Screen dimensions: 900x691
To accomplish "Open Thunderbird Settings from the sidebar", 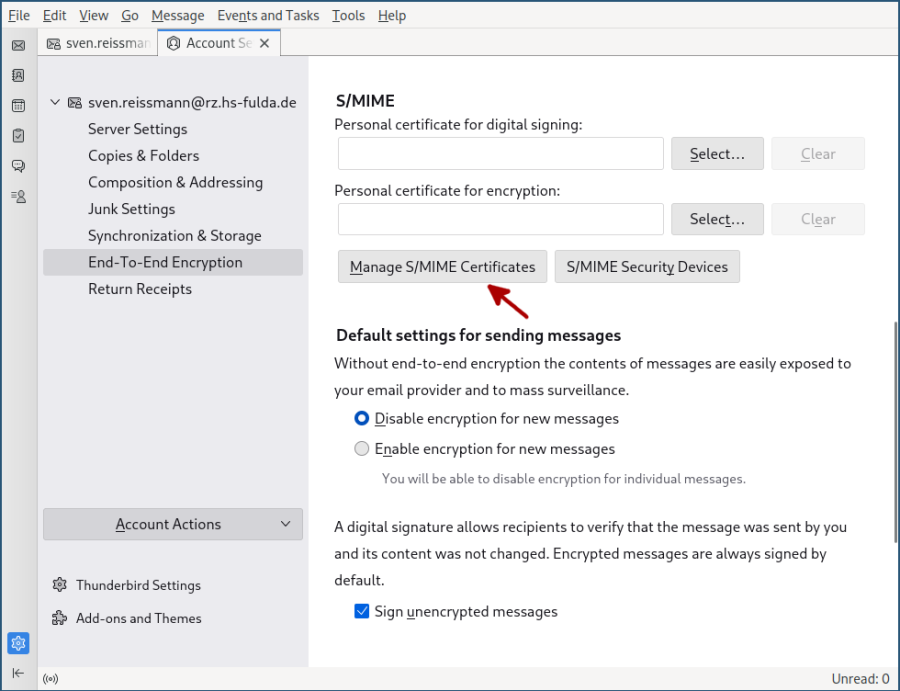I will pos(139,585).
